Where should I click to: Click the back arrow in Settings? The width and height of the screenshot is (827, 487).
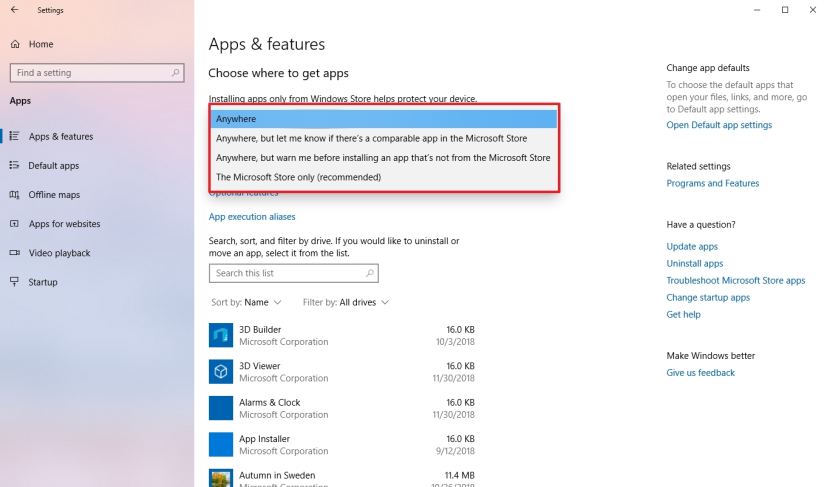point(14,9)
